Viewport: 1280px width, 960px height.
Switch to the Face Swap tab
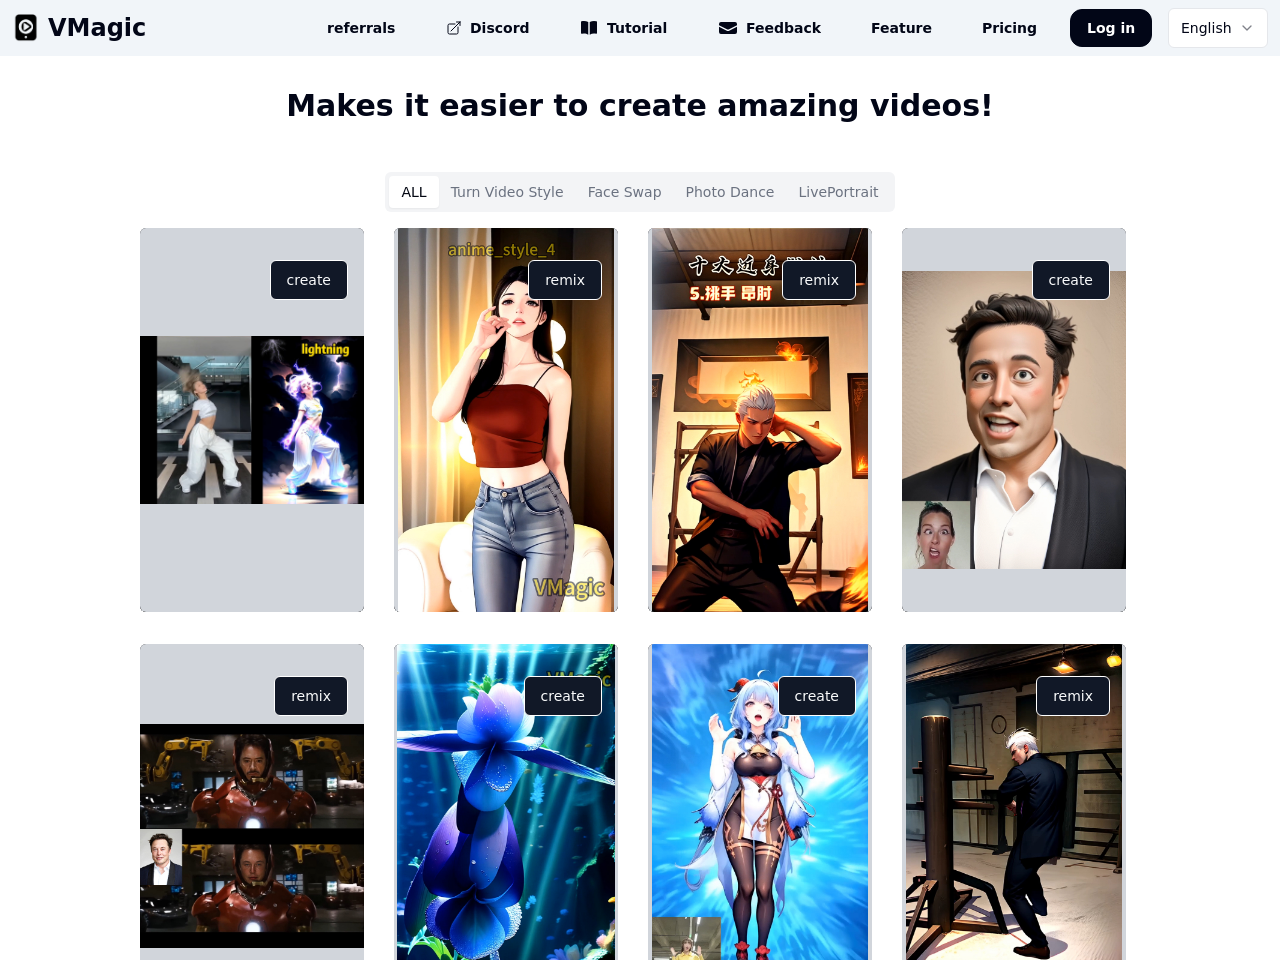coord(624,192)
